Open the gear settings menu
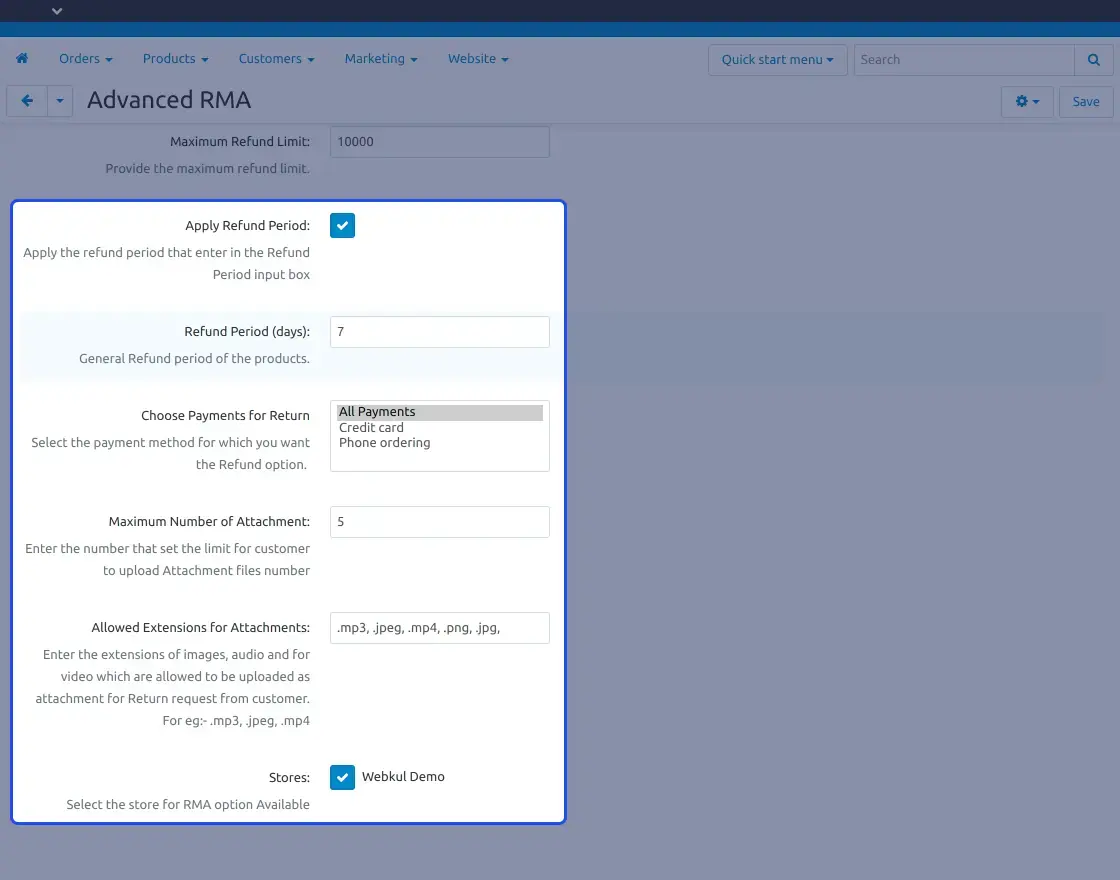Screen dimensions: 1120x880 pos(1027,102)
